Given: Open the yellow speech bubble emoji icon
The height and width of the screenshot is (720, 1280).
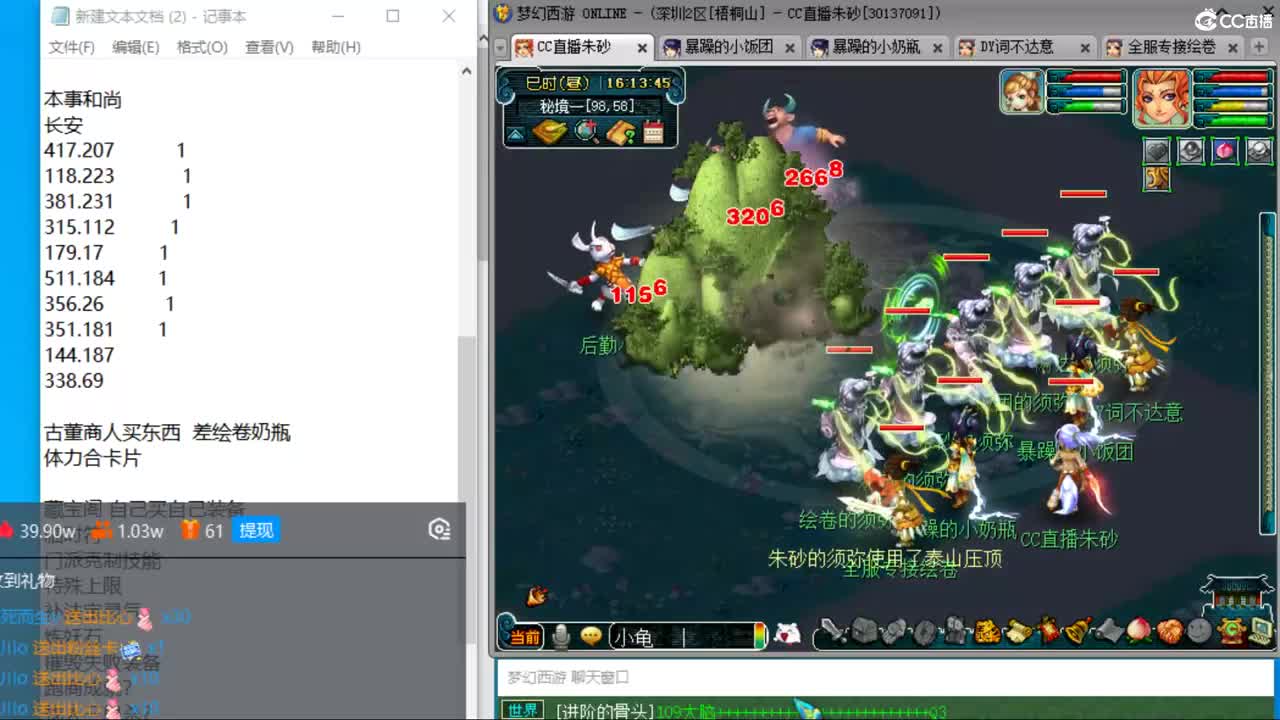Looking at the screenshot, I should pos(591,636).
